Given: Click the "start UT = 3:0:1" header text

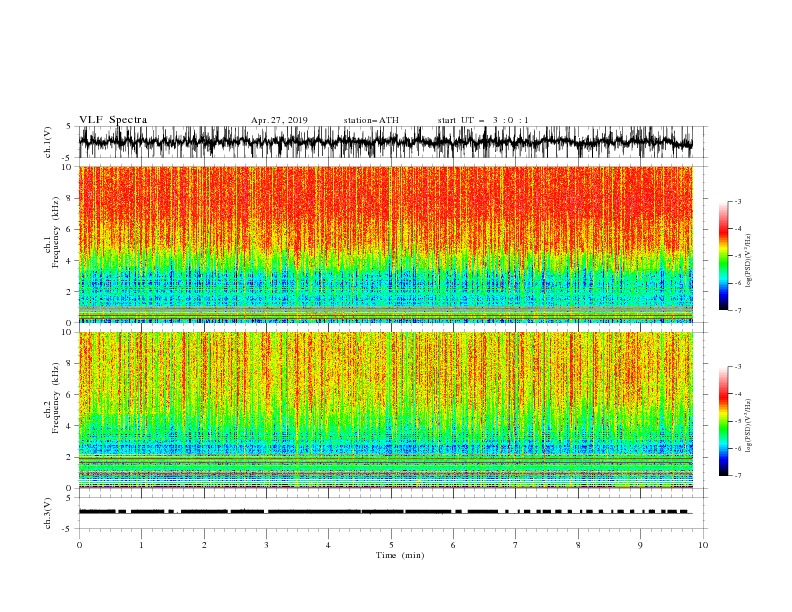Looking at the screenshot, I should pyautogui.click(x=483, y=120).
